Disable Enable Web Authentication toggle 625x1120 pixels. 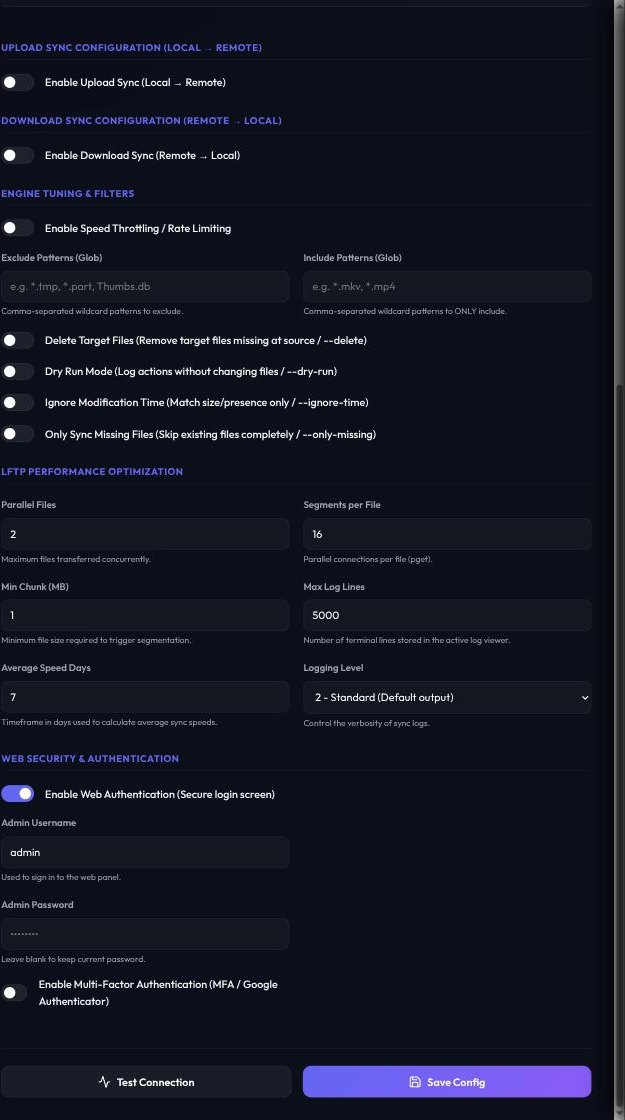point(17,794)
